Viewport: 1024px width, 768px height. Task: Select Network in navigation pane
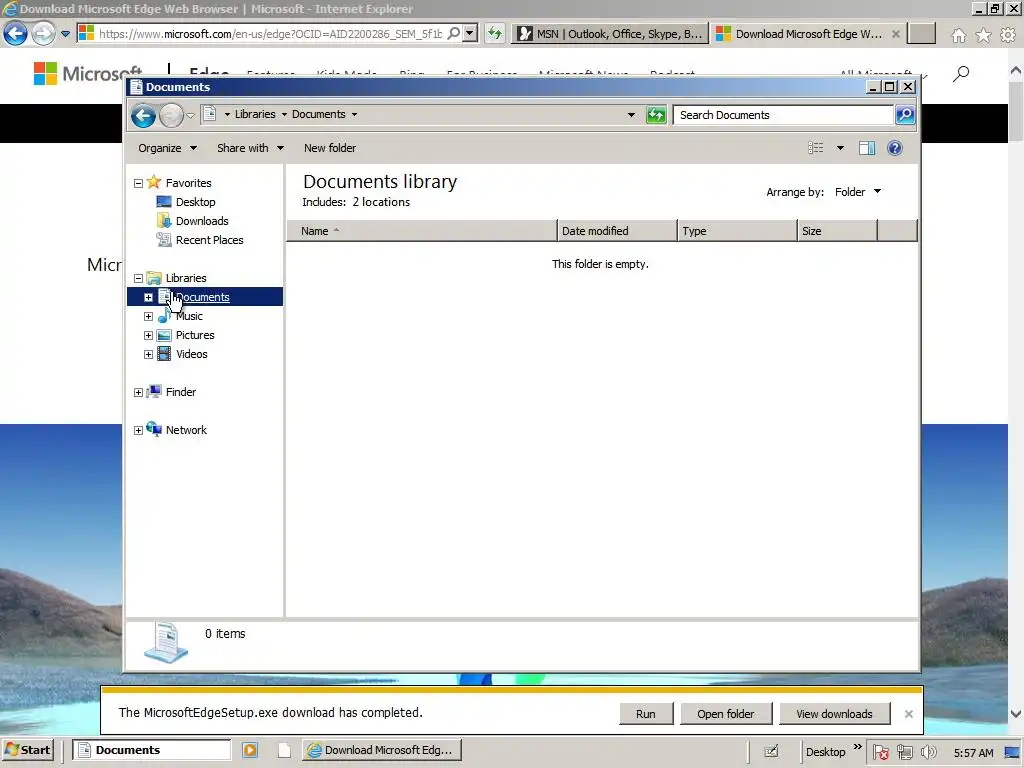tap(185, 430)
